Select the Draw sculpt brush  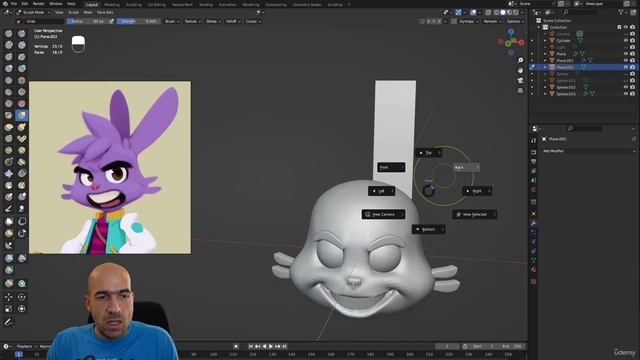(x=9, y=33)
